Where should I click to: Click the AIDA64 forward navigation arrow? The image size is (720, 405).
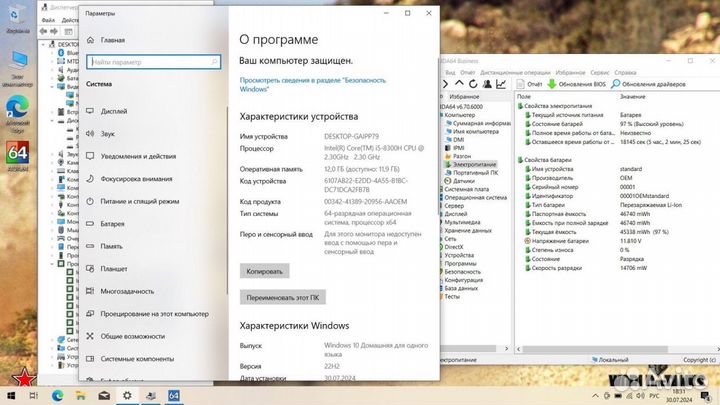[x=445, y=84]
